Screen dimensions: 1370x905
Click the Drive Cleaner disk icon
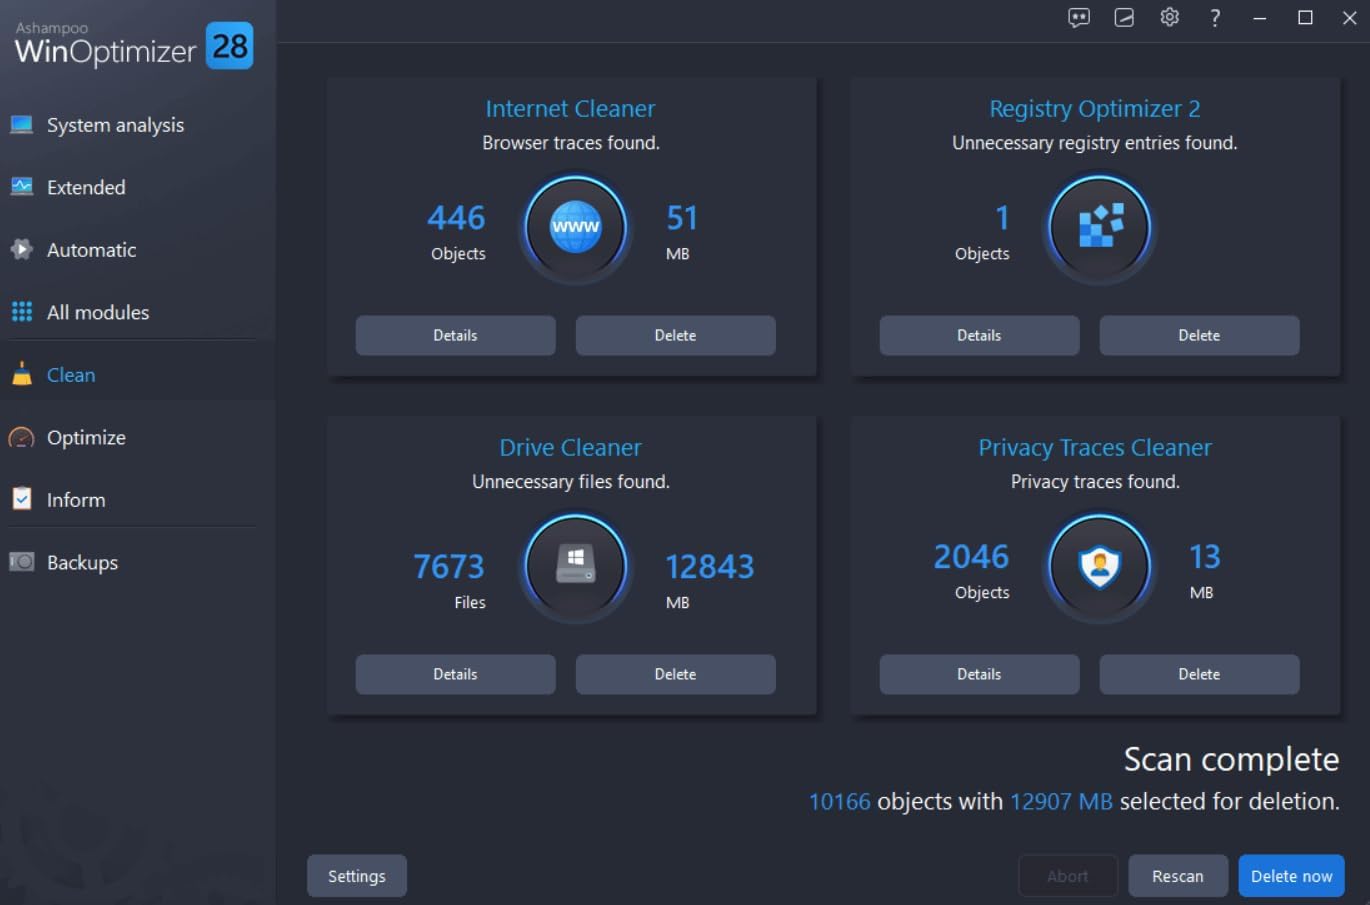tap(575, 566)
